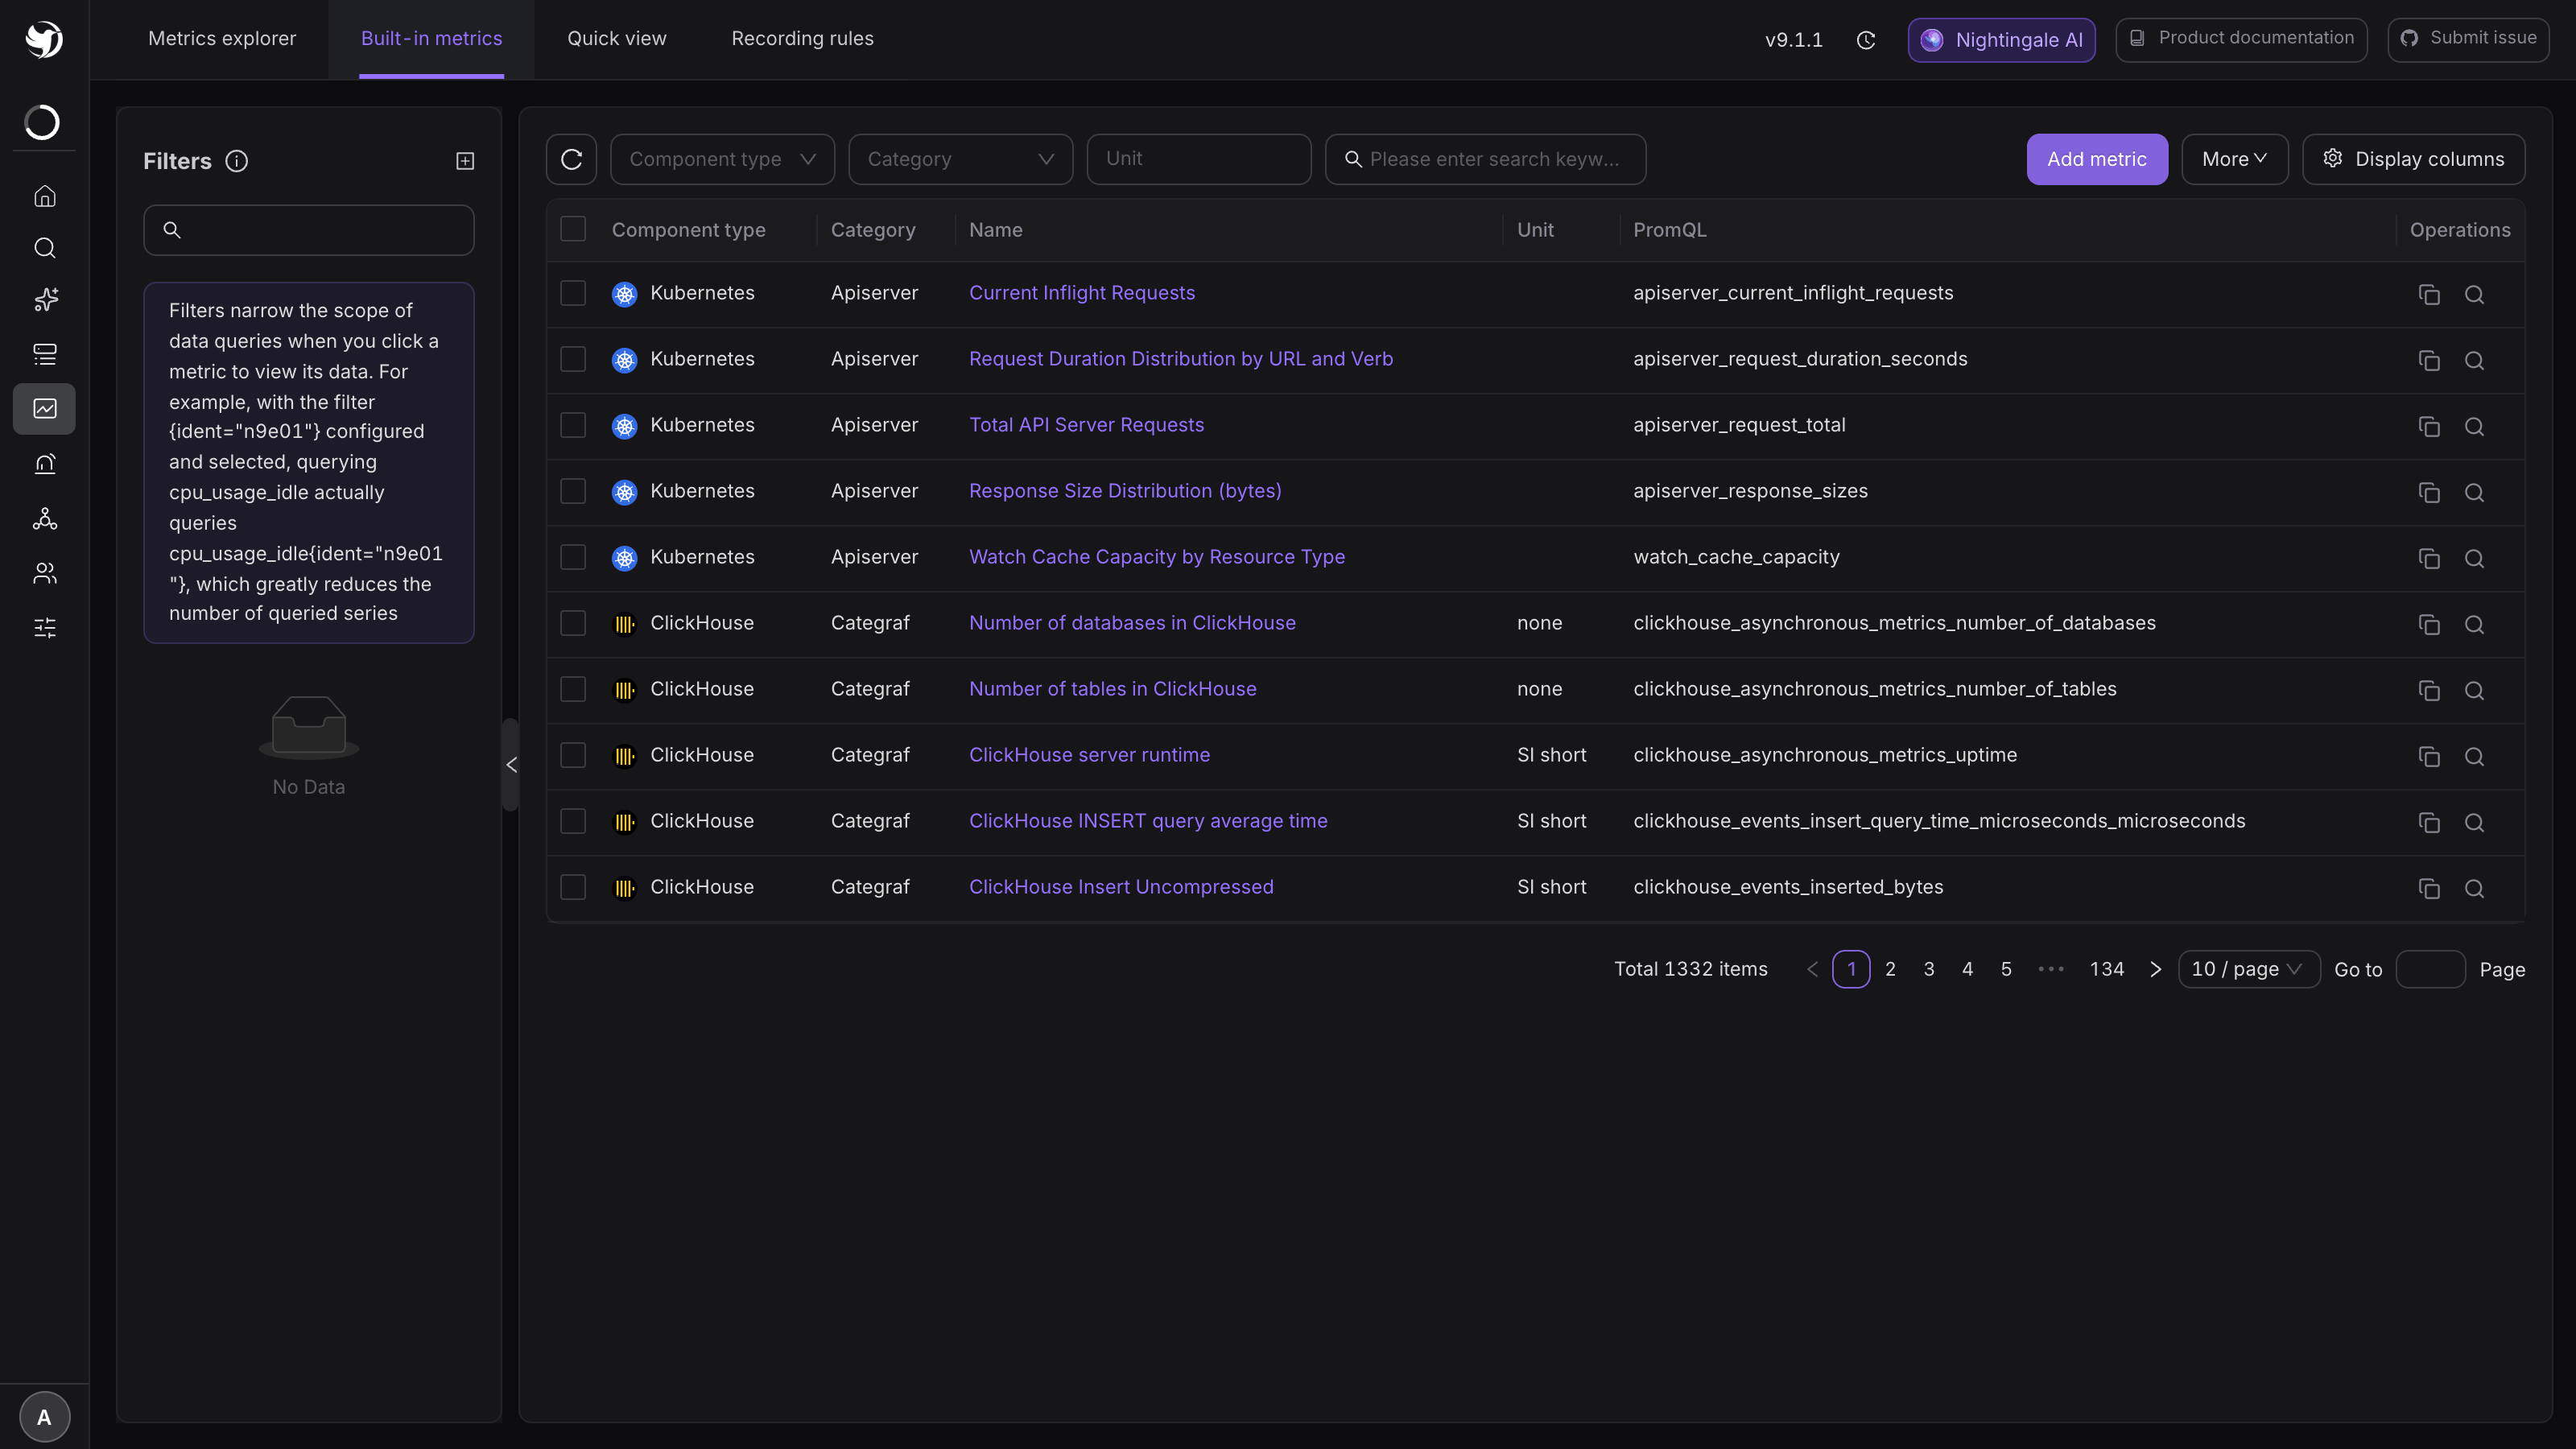Open the search icon in left sidebar

coord(44,248)
